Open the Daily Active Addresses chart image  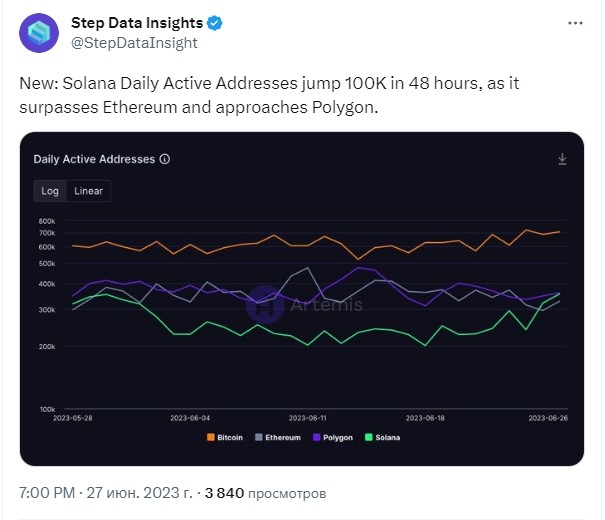click(x=302, y=299)
